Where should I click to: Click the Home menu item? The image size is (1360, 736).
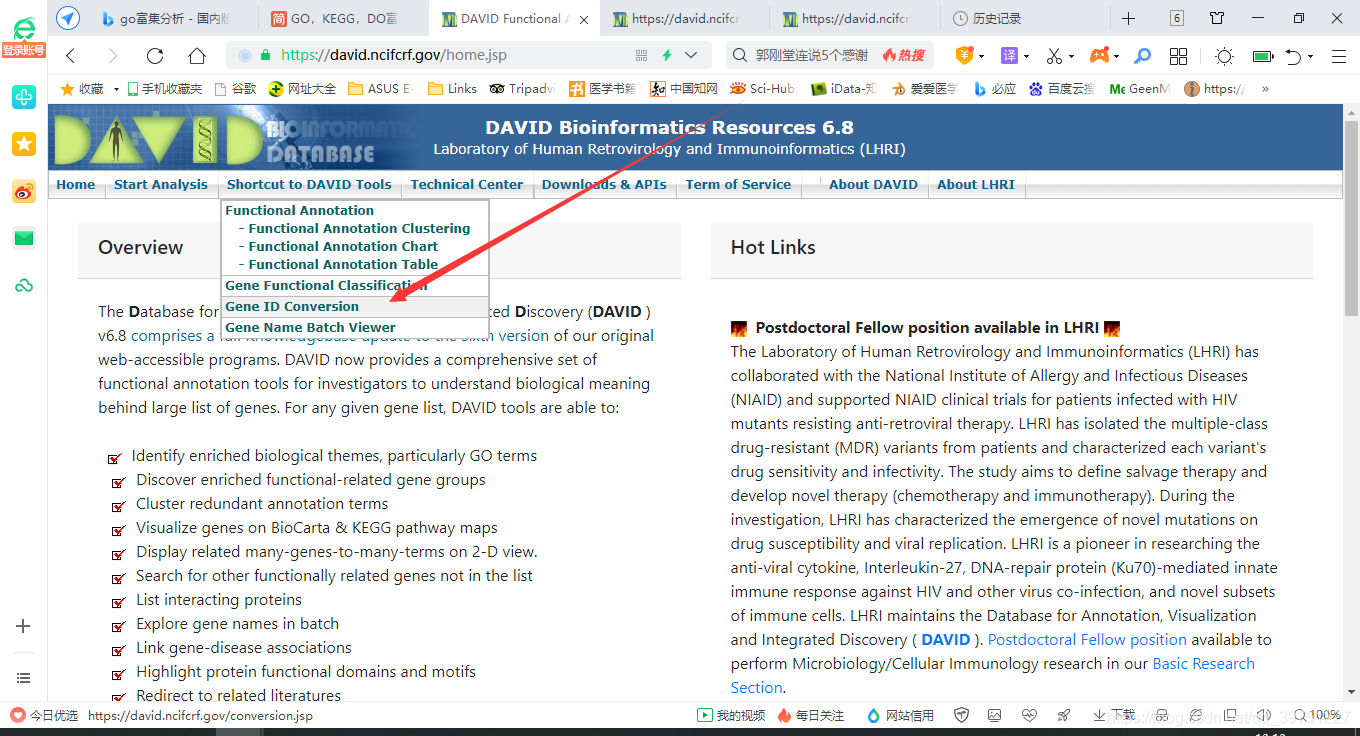coord(76,184)
